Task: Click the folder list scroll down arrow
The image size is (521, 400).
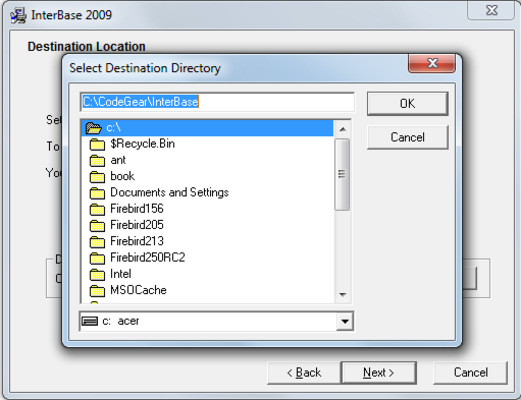Action: [343, 295]
